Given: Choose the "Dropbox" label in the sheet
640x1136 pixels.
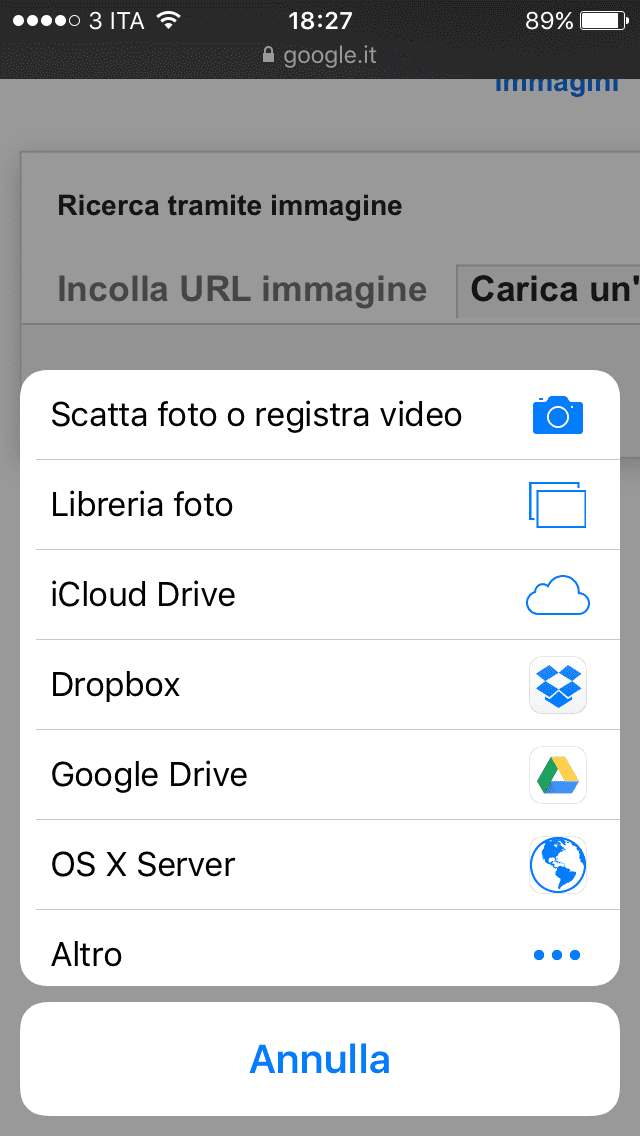Looking at the screenshot, I should (x=116, y=685).
